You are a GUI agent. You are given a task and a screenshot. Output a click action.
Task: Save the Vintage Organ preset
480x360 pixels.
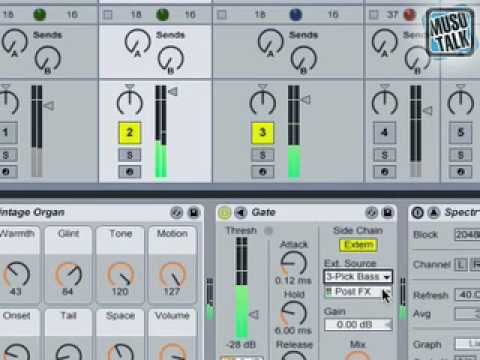pos(194,212)
